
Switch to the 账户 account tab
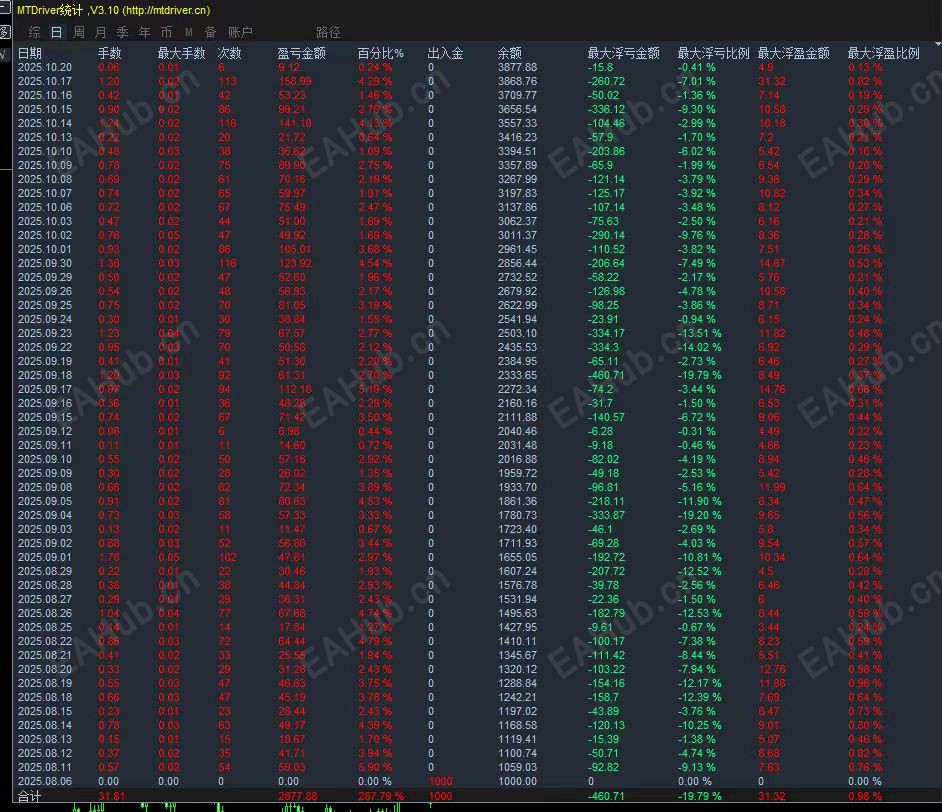pyautogui.click(x=240, y=32)
